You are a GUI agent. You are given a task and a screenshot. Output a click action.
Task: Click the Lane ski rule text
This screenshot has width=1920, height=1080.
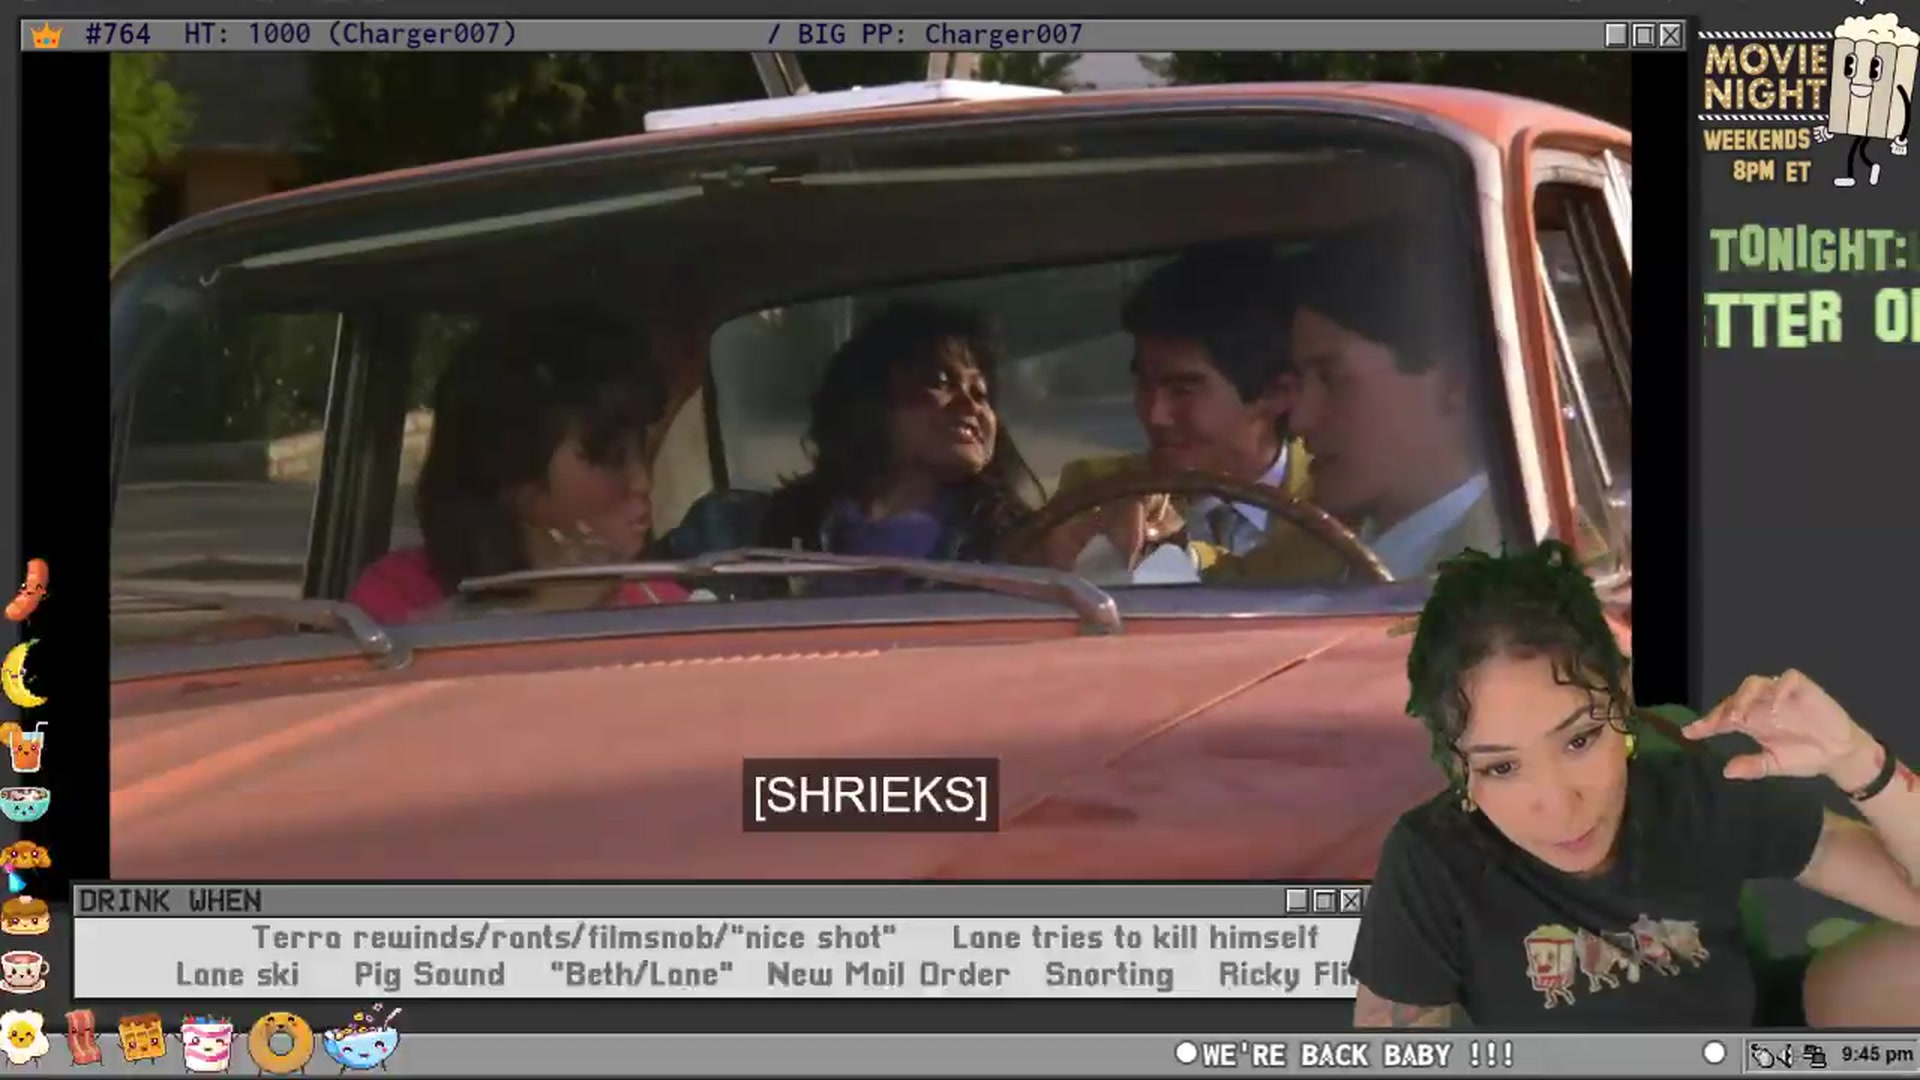pos(237,975)
